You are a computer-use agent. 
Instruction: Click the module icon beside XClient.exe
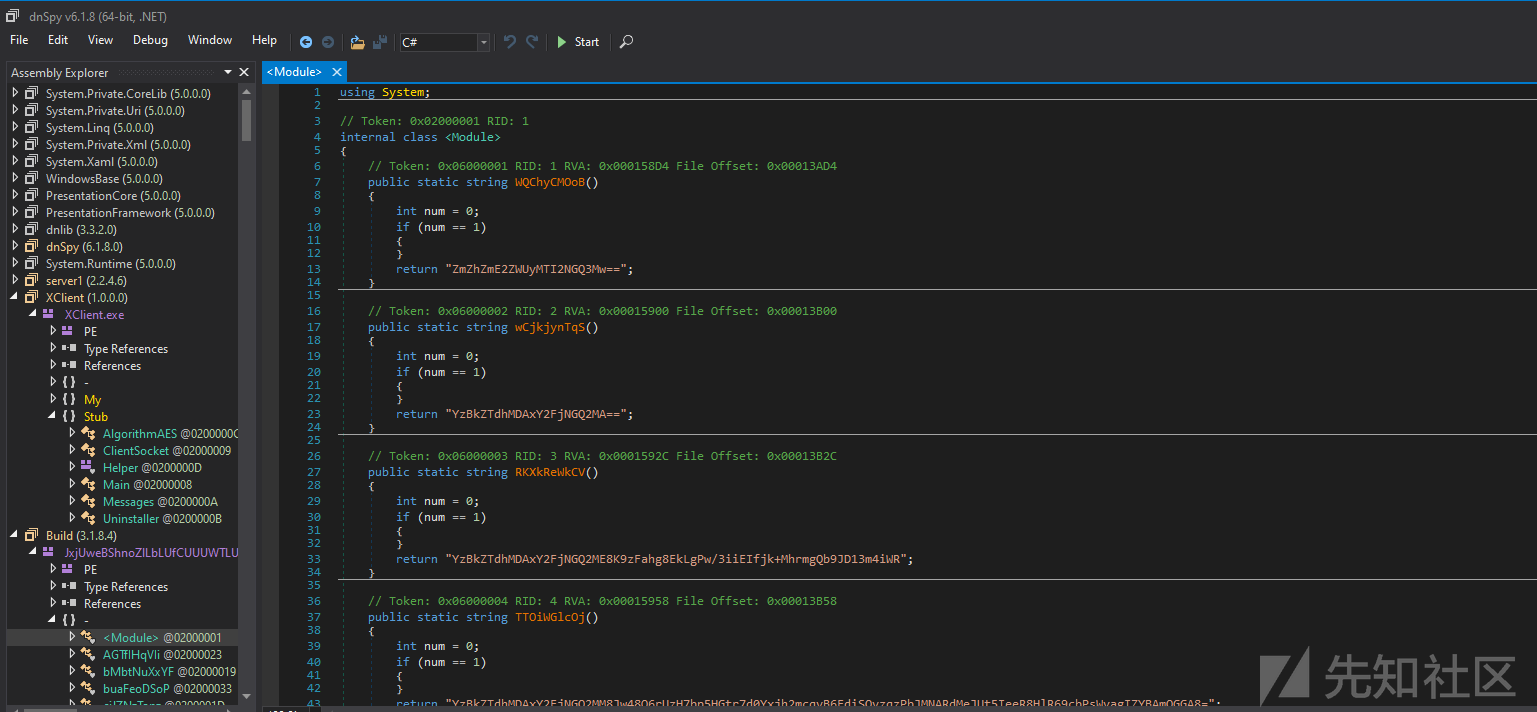[48, 315]
